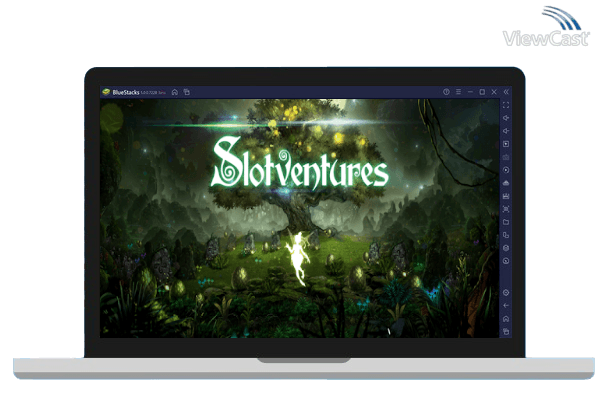Click the glowing fairy in the game
Viewport: 602px width, 414px height.
coord(298,258)
